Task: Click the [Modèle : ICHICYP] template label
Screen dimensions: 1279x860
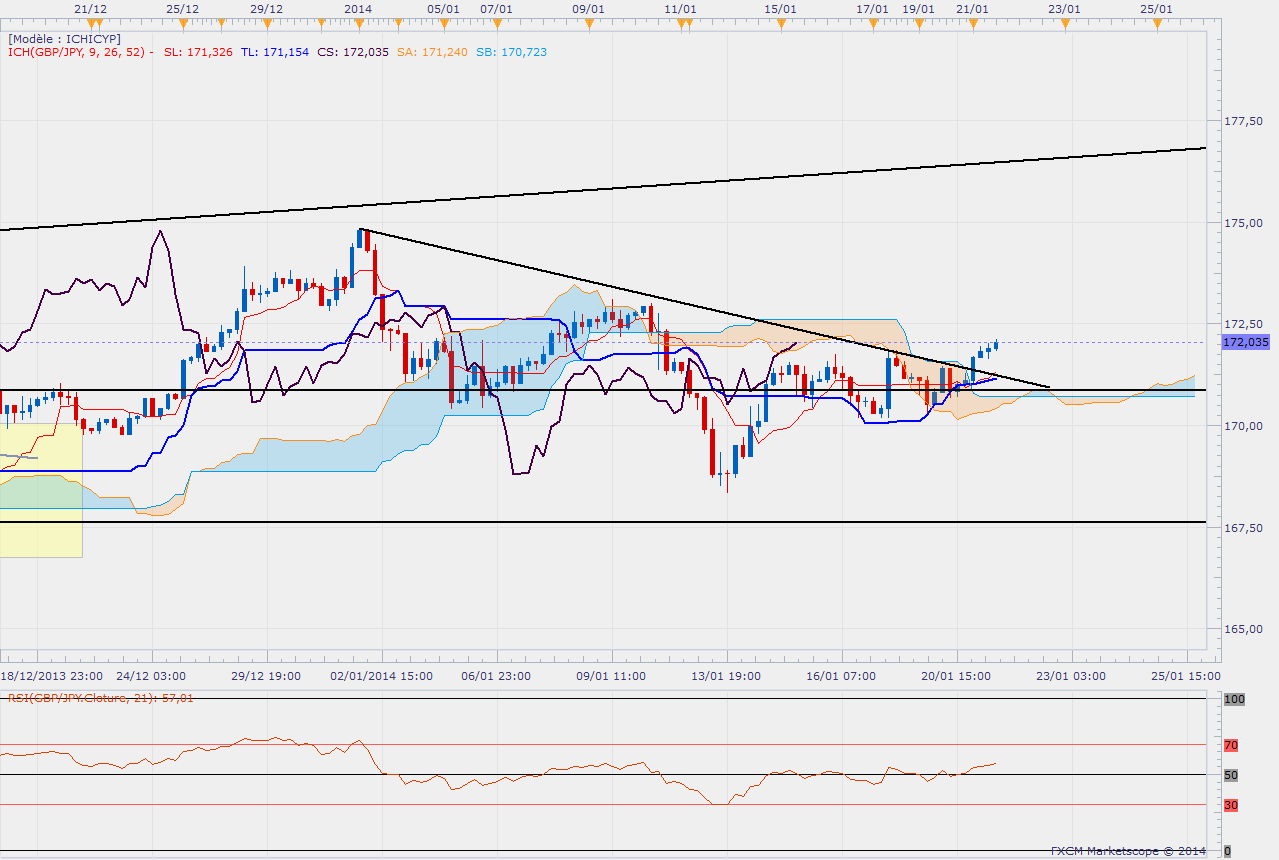Action: pyautogui.click(x=65, y=38)
